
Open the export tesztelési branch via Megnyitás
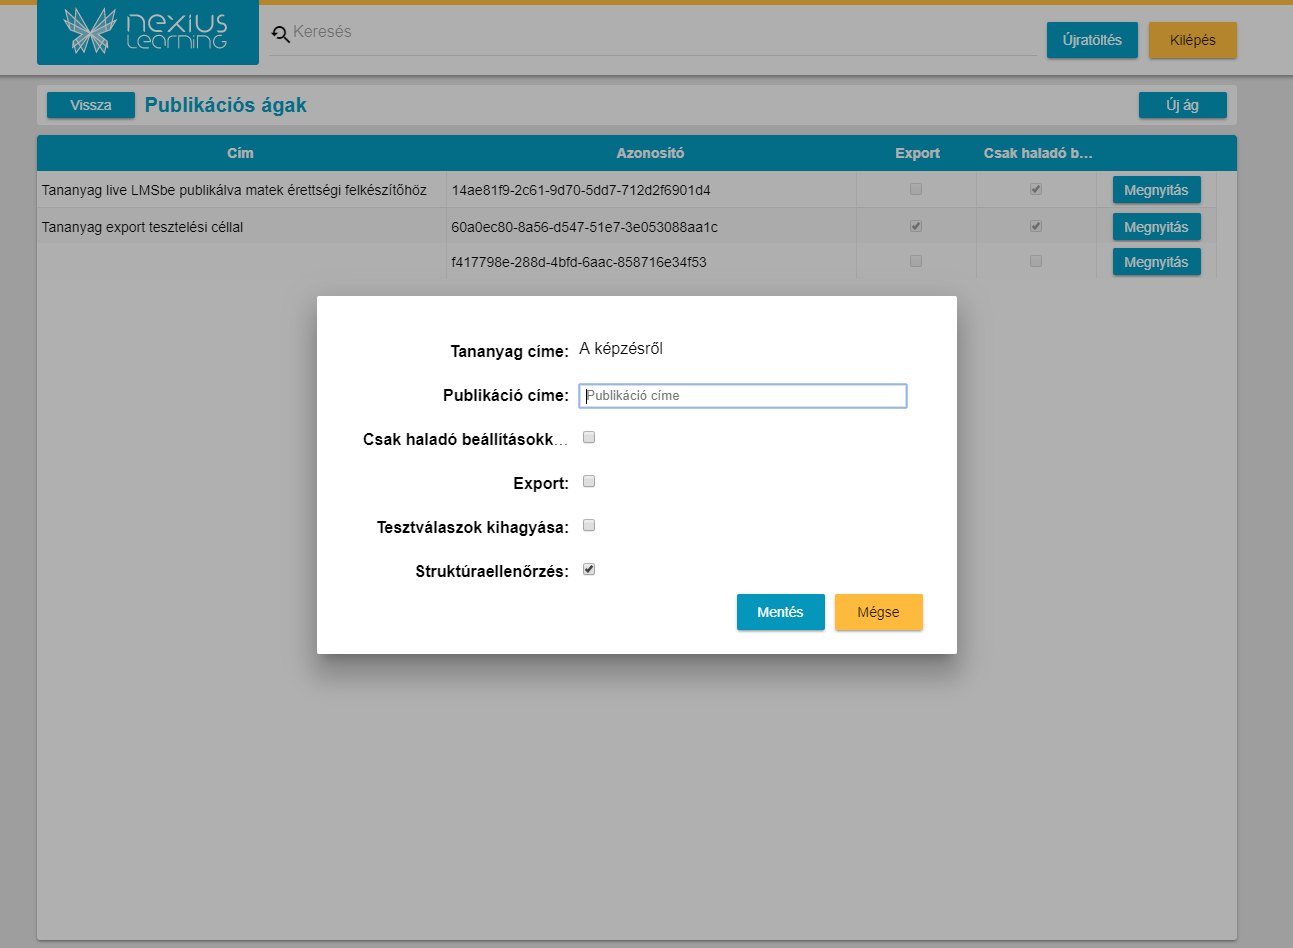pos(1156,227)
